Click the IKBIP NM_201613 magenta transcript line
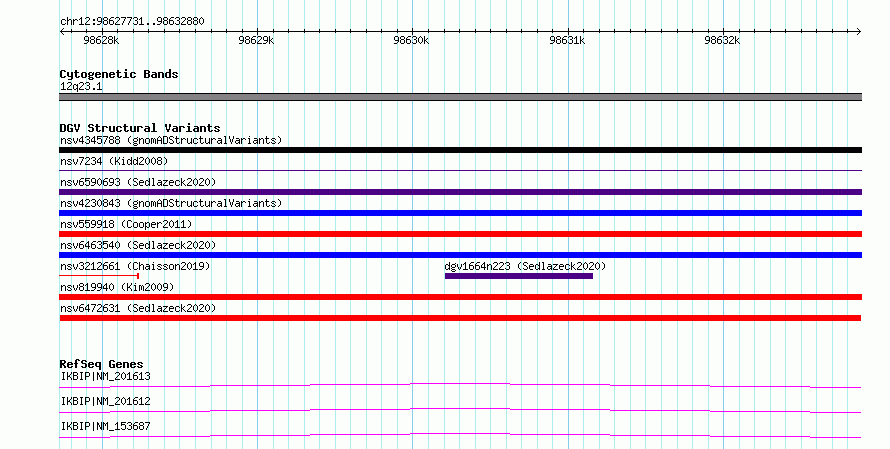 tap(460, 385)
